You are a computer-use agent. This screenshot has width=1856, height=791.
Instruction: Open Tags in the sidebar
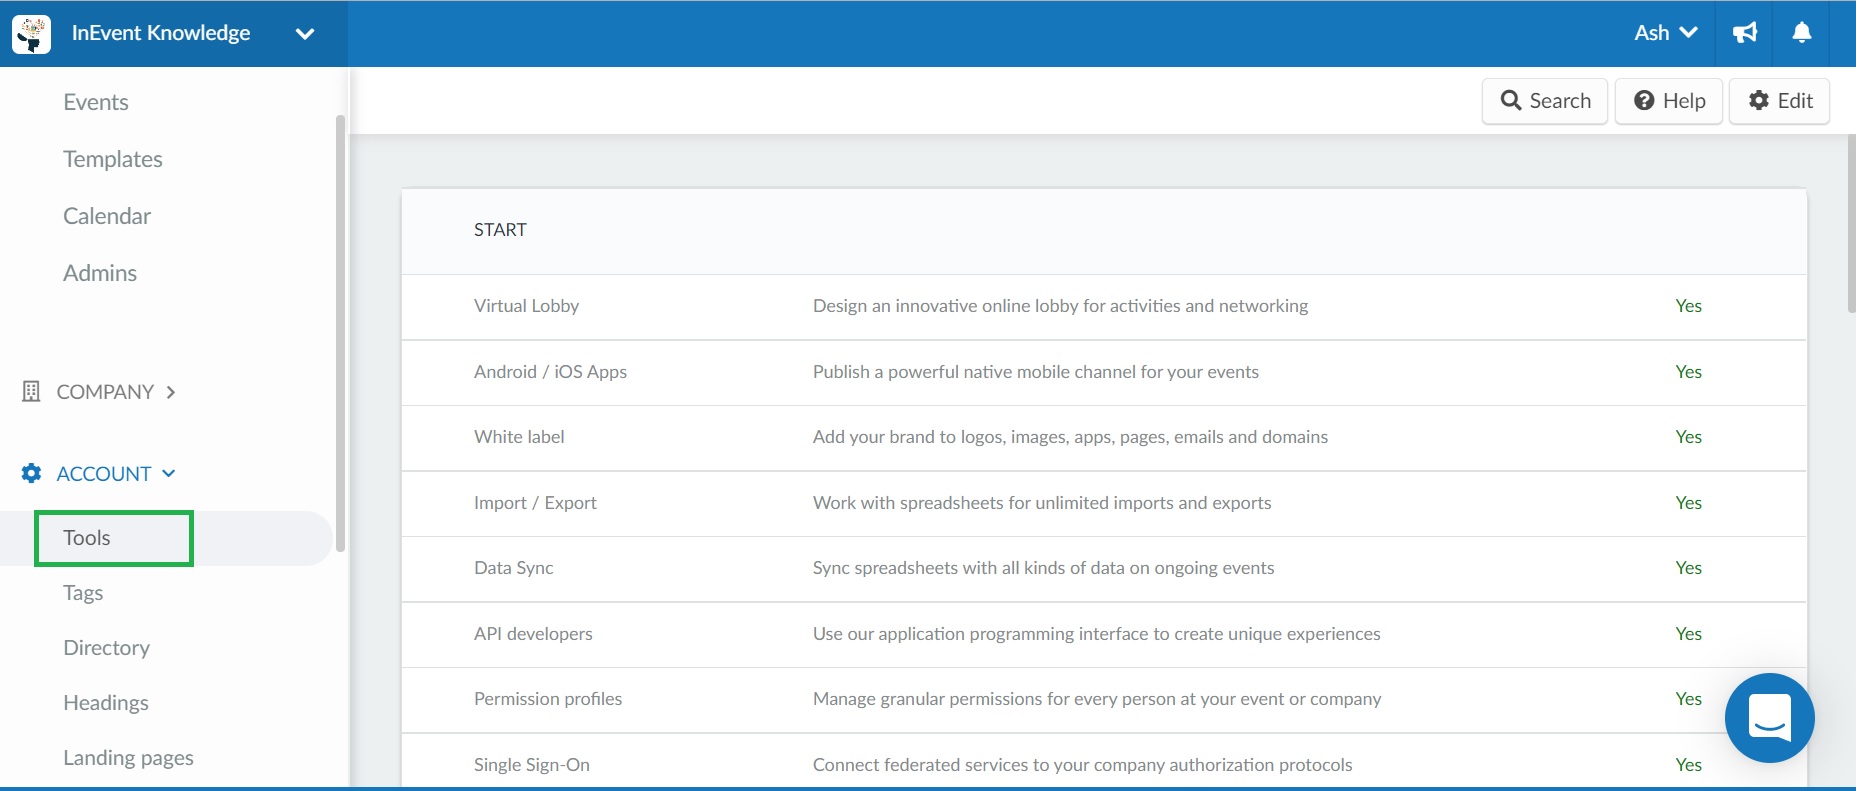[83, 593]
